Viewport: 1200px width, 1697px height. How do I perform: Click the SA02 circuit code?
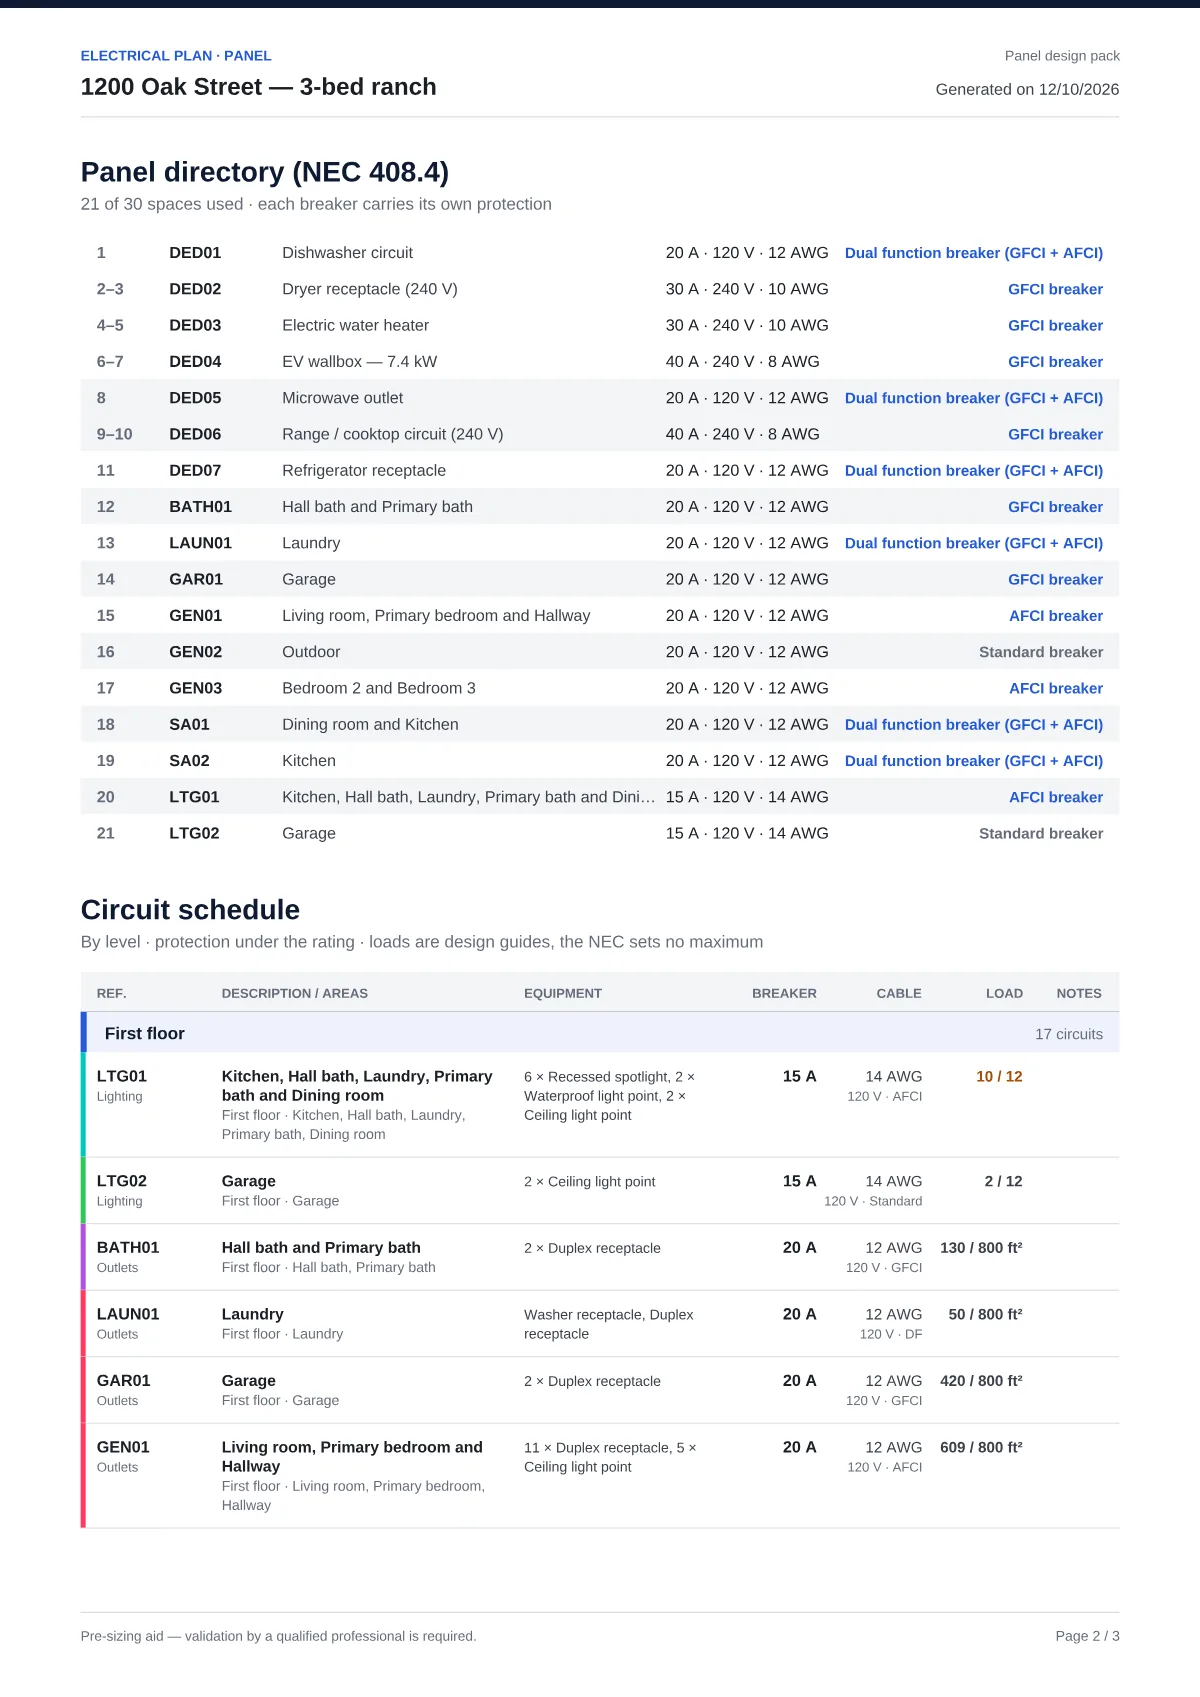[189, 761]
